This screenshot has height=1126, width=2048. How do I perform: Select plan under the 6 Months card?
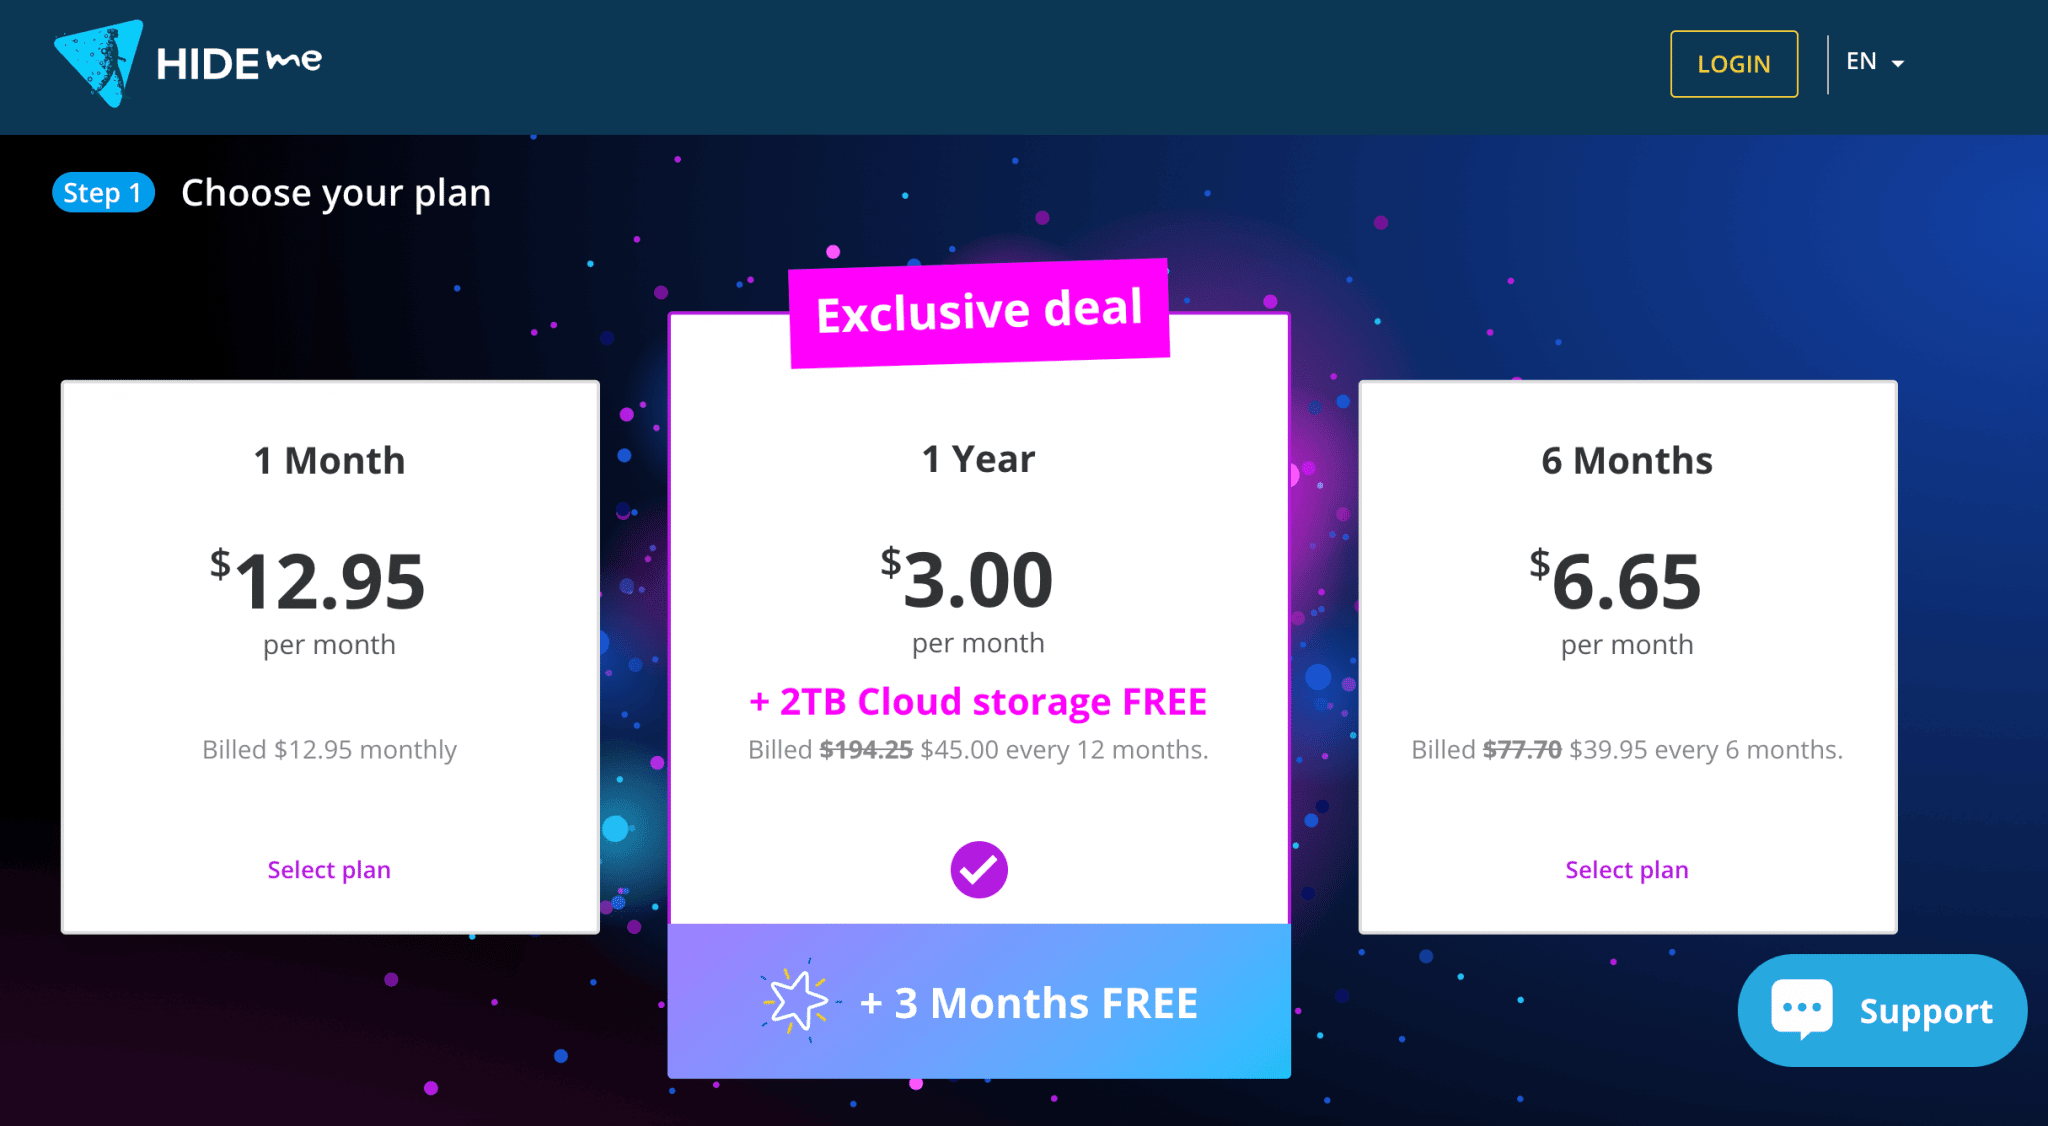[x=1626, y=869]
